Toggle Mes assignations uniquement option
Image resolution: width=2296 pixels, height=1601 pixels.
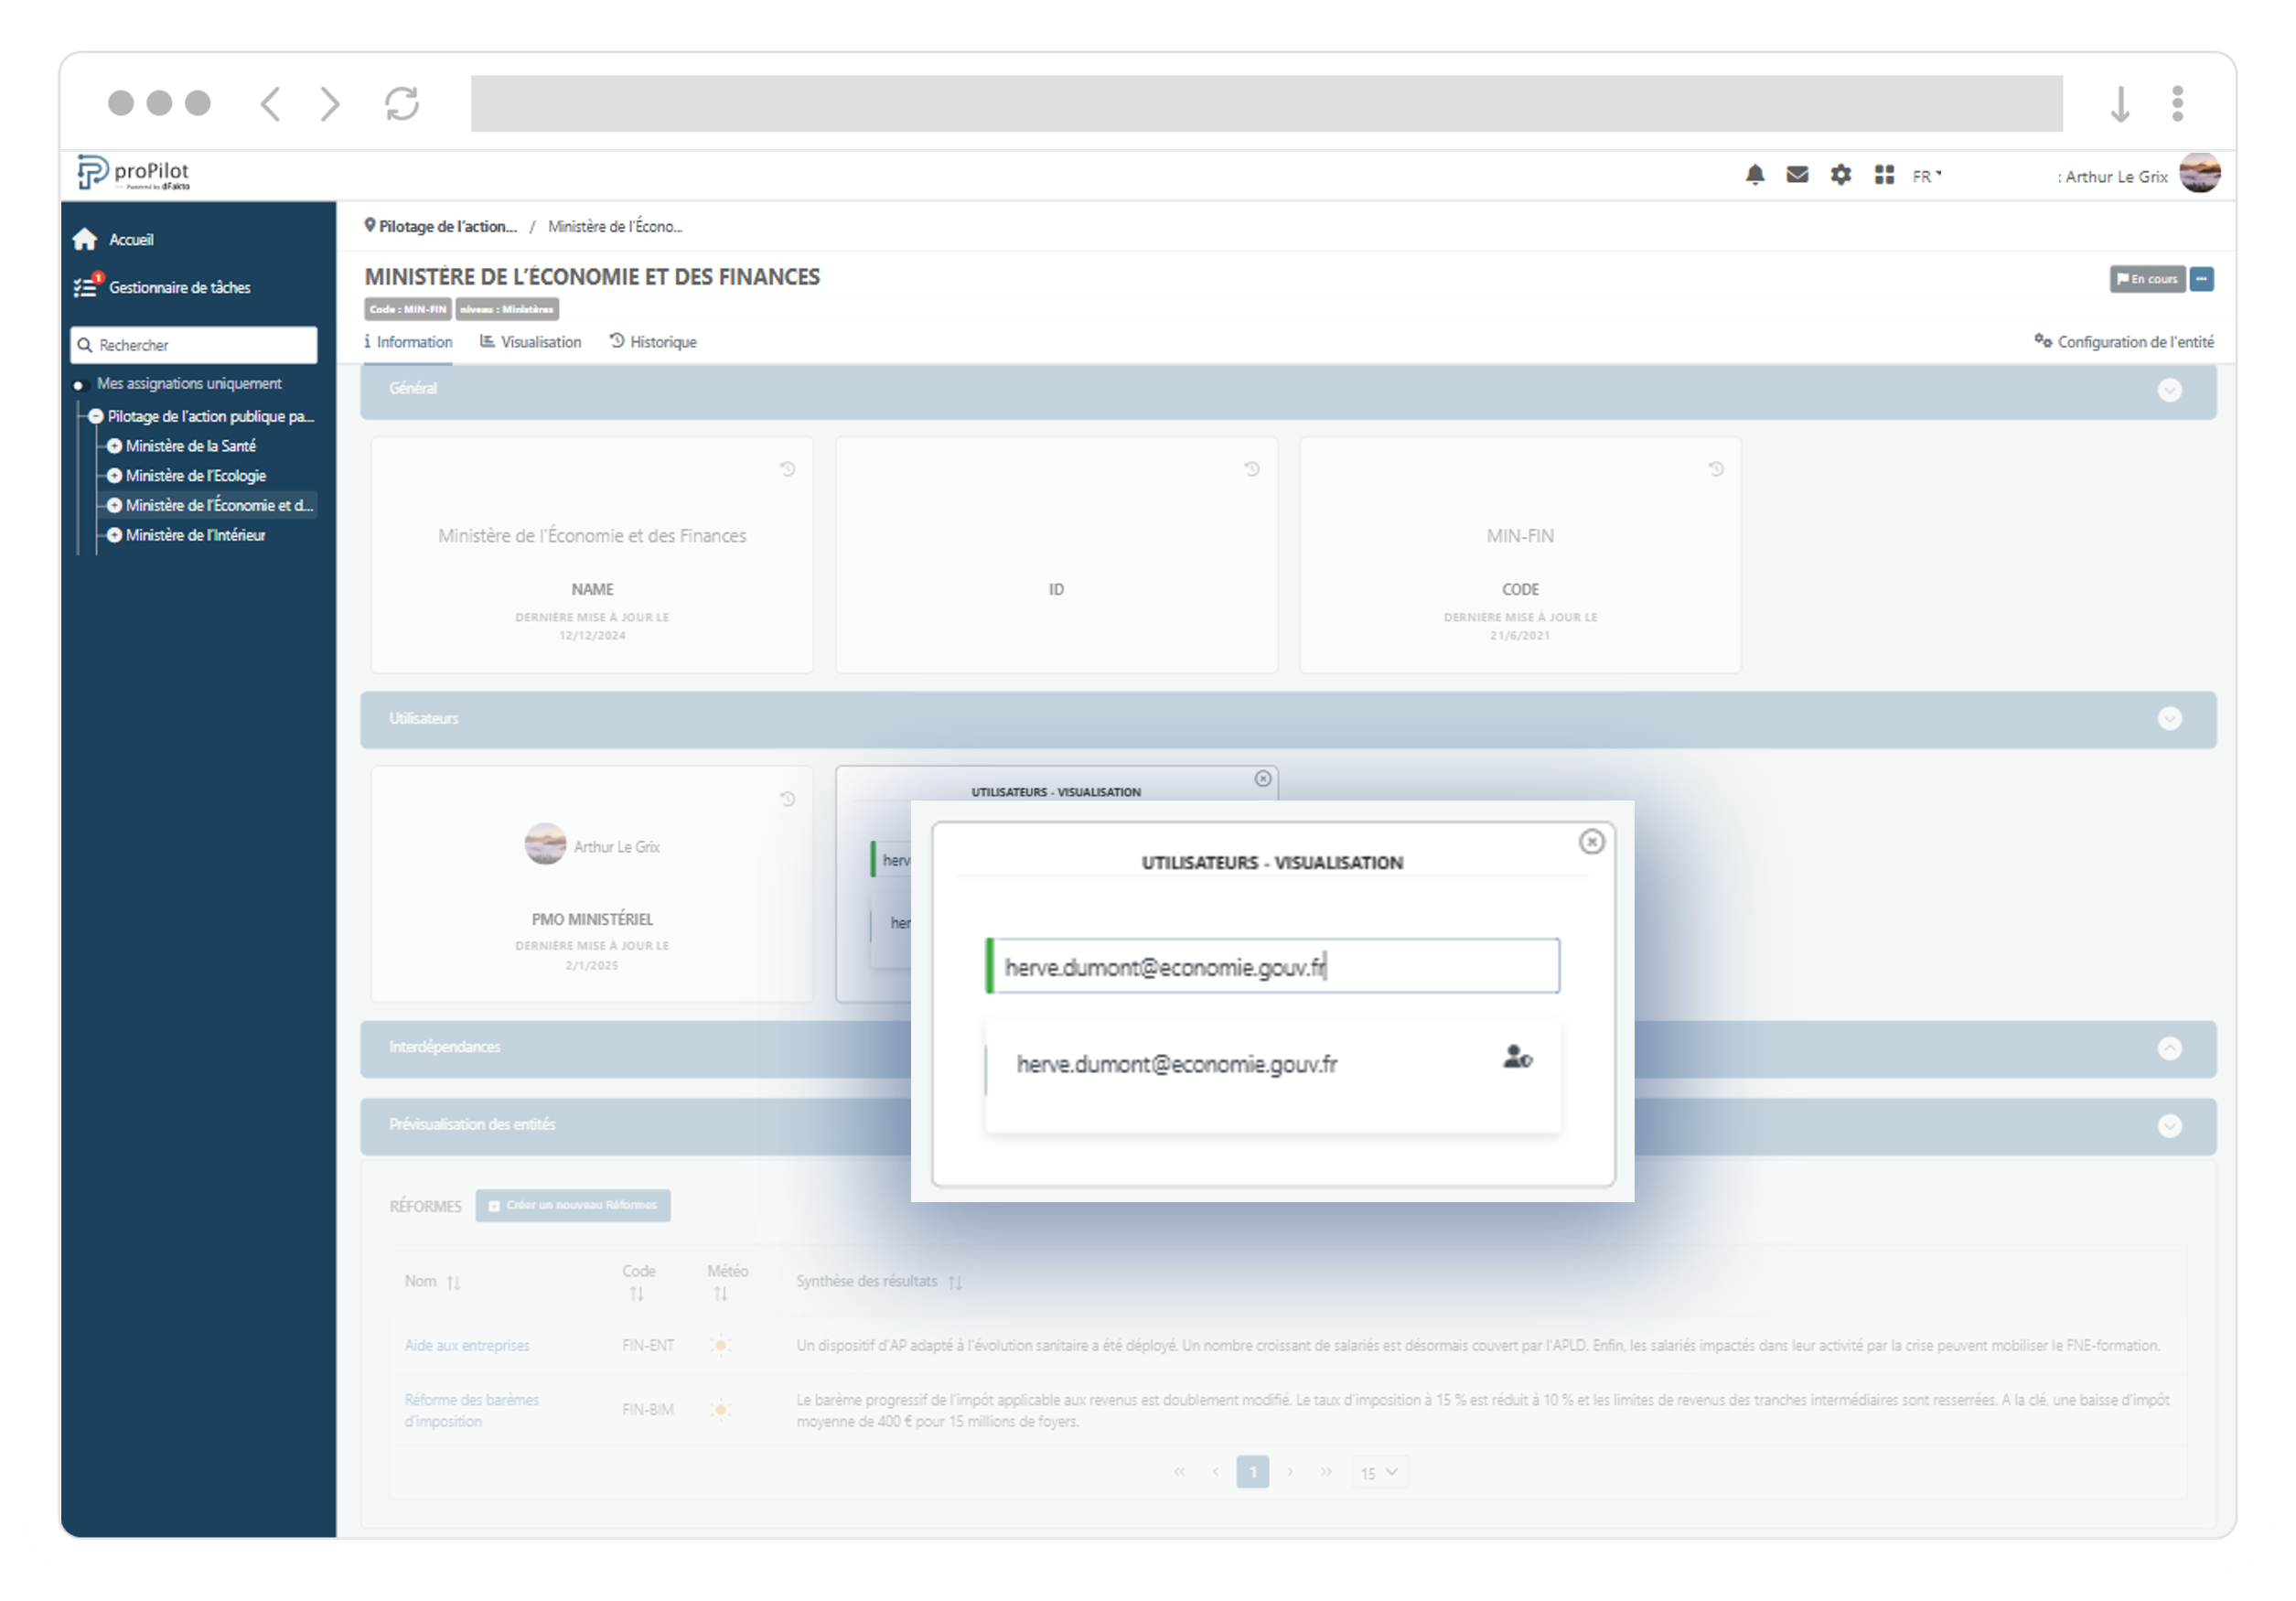coord(79,385)
